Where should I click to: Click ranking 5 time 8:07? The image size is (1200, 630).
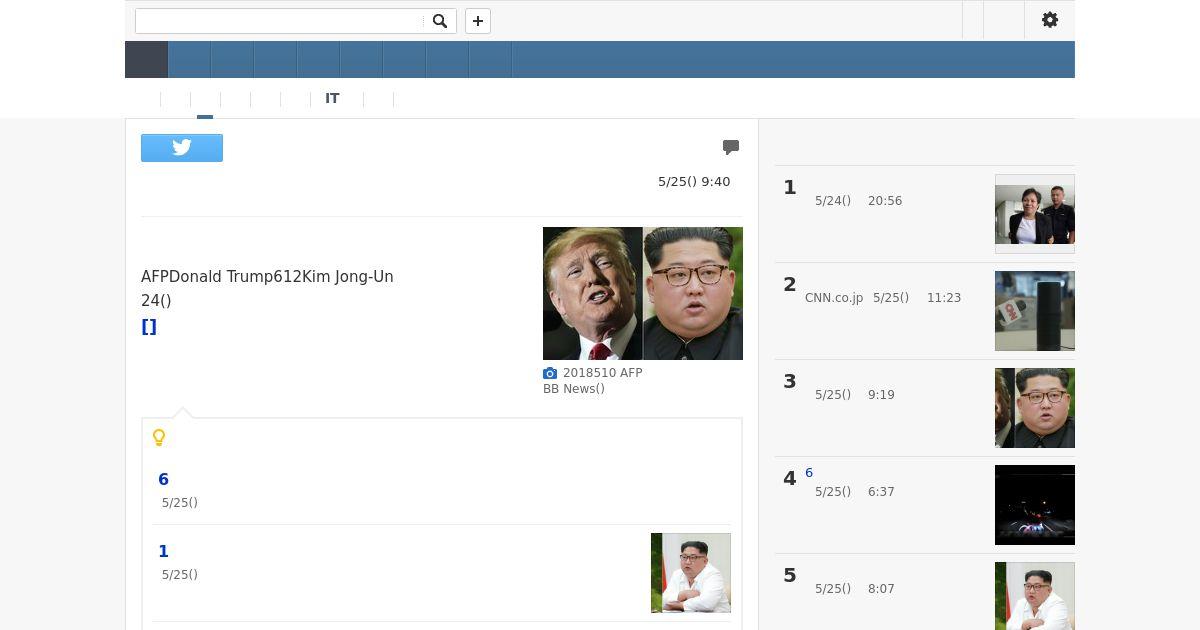(881, 589)
